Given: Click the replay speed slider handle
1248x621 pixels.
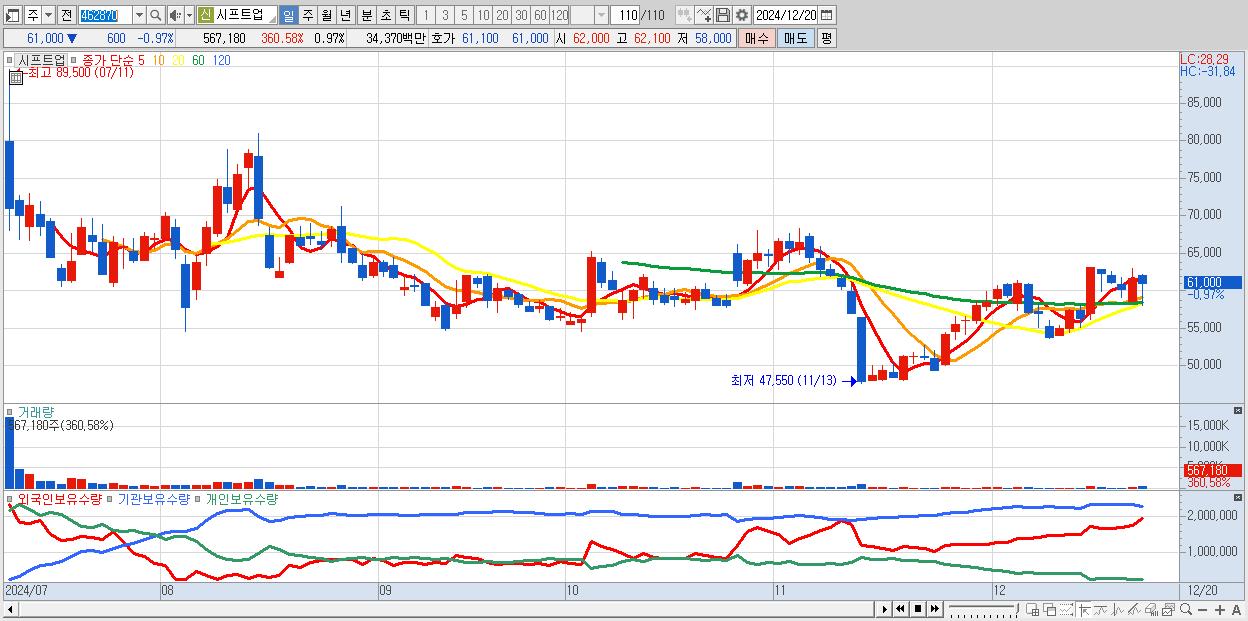Looking at the screenshot, I should point(1016,608).
